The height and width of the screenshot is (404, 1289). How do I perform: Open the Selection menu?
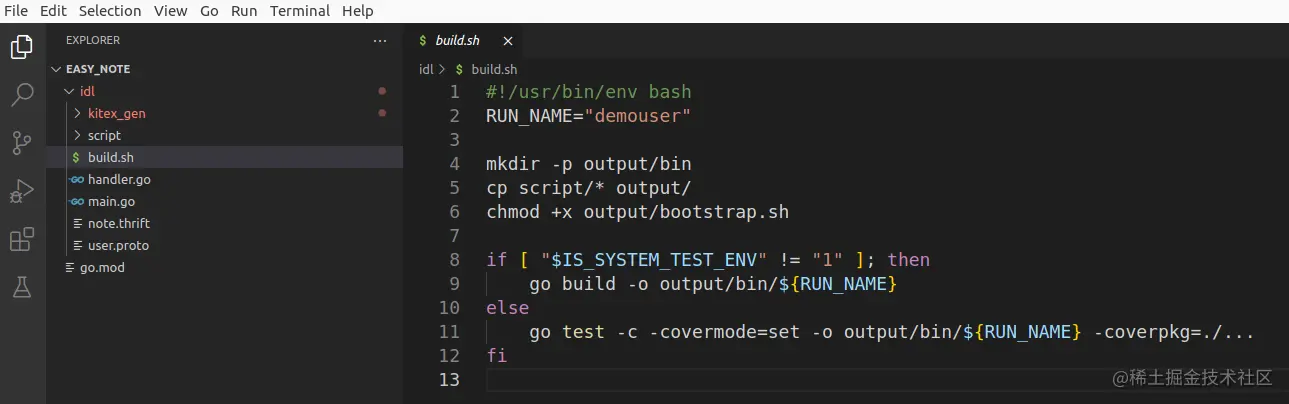(110, 11)
